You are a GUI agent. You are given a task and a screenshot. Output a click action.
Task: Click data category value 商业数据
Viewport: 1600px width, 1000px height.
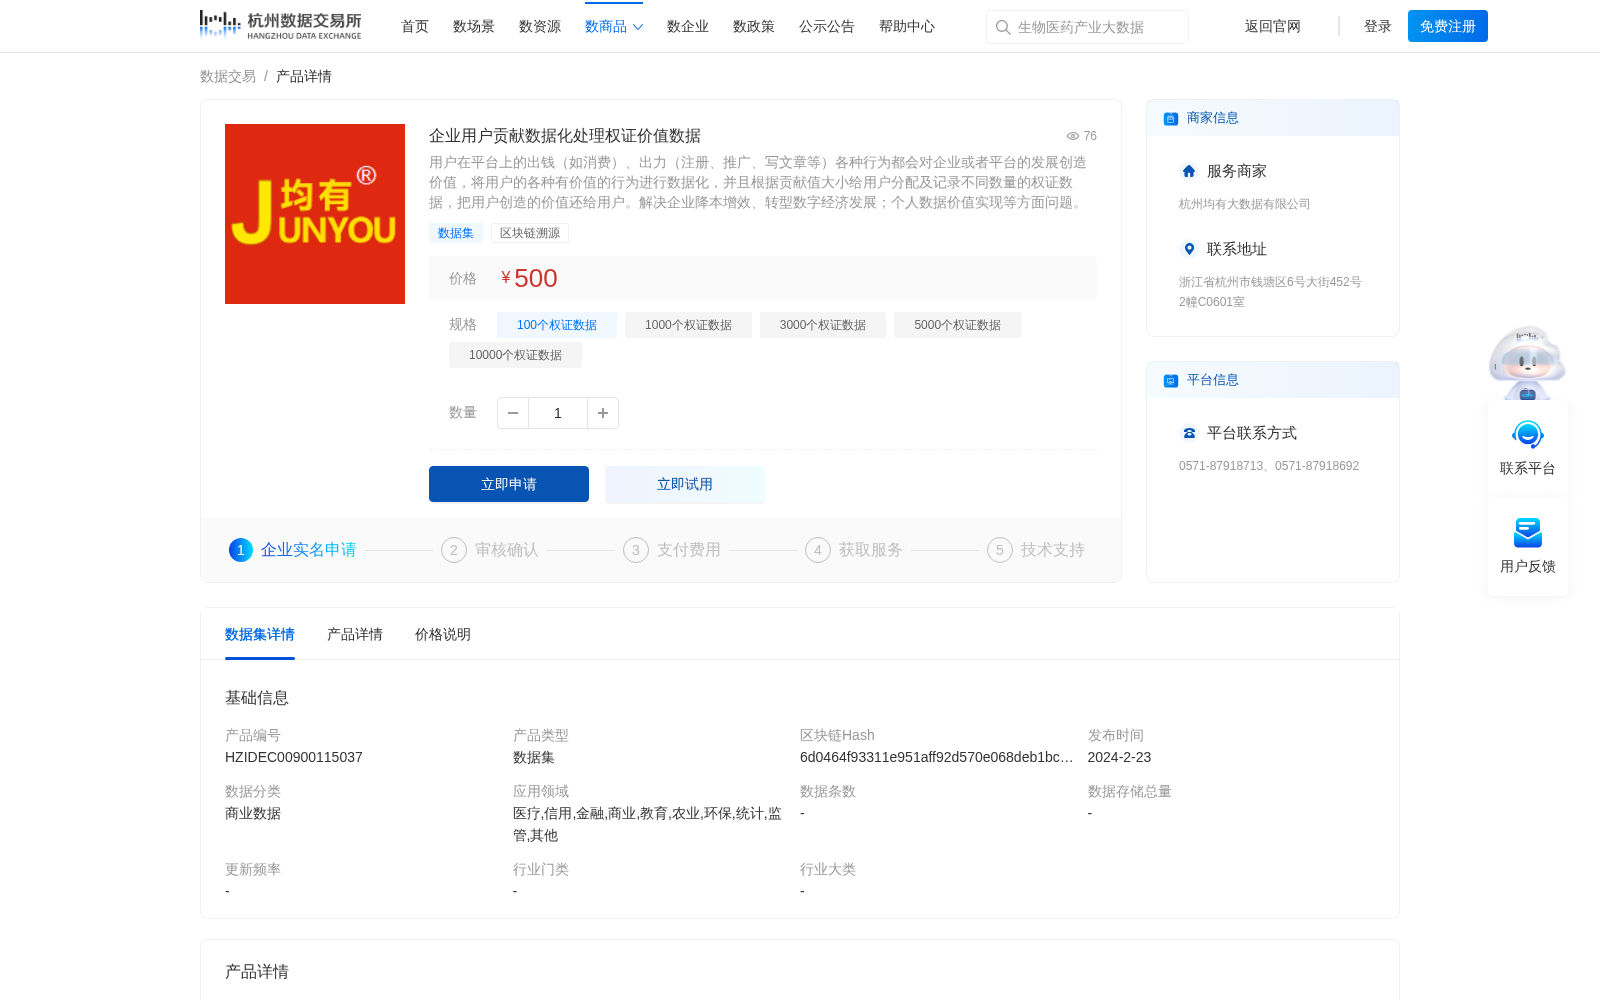(x=253, y=813)
